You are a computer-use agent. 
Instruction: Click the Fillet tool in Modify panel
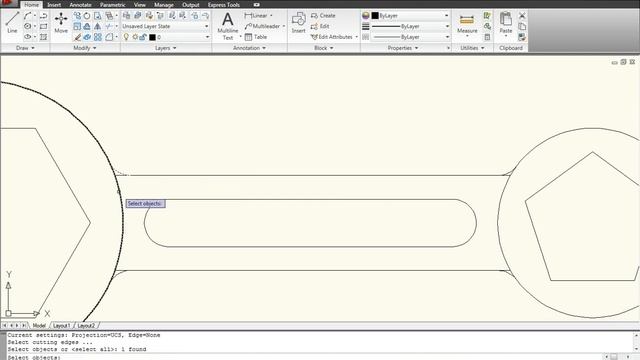[109, 37]
